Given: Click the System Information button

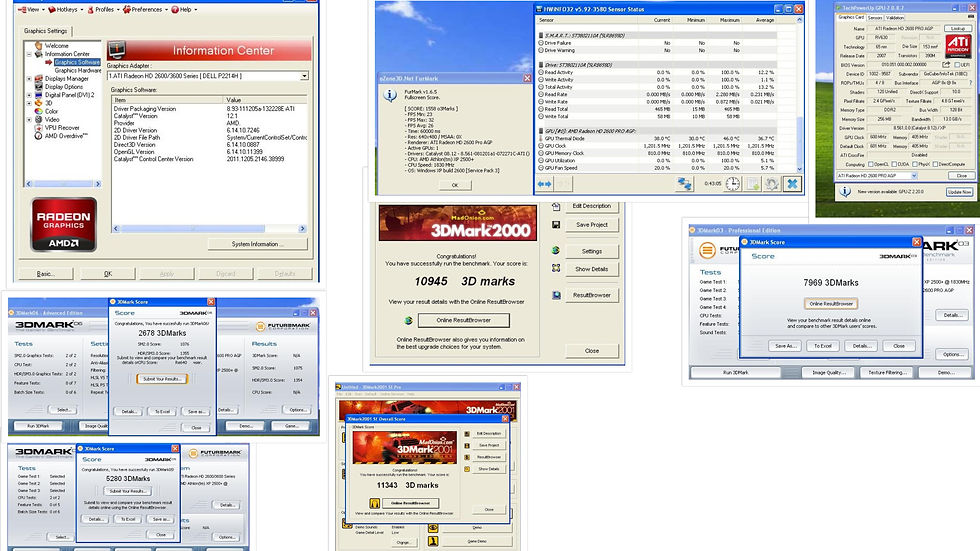Looking at the screenshot, I should click(x=258, y=244).
